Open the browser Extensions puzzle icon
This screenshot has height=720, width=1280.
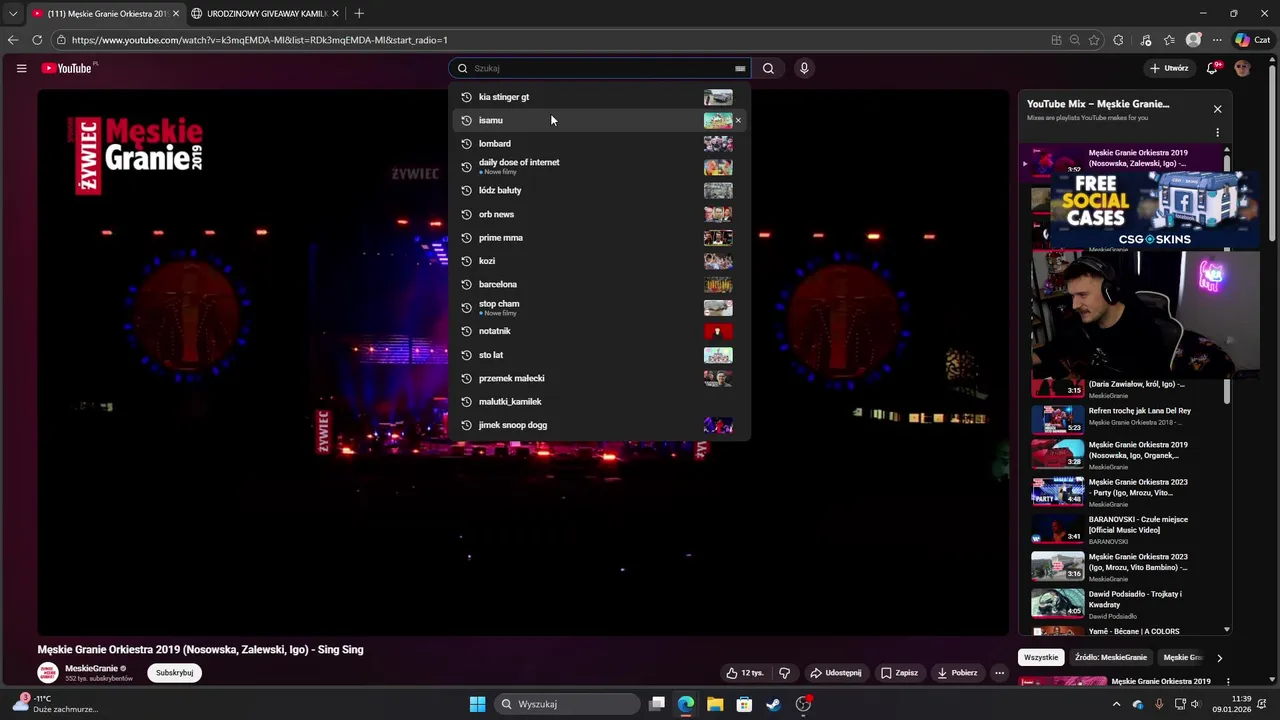pos(1118,40)
